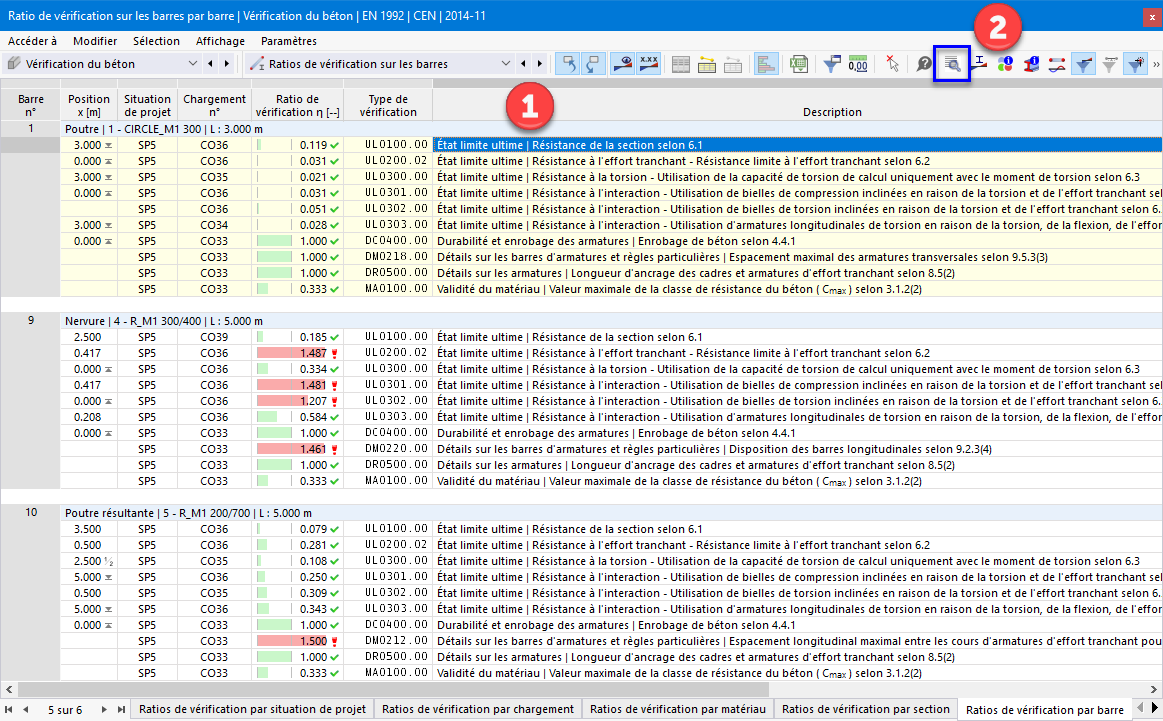Go to previous table beside Ratios de vérification
The image size is (1163, 721).
(x=524, y=64)
